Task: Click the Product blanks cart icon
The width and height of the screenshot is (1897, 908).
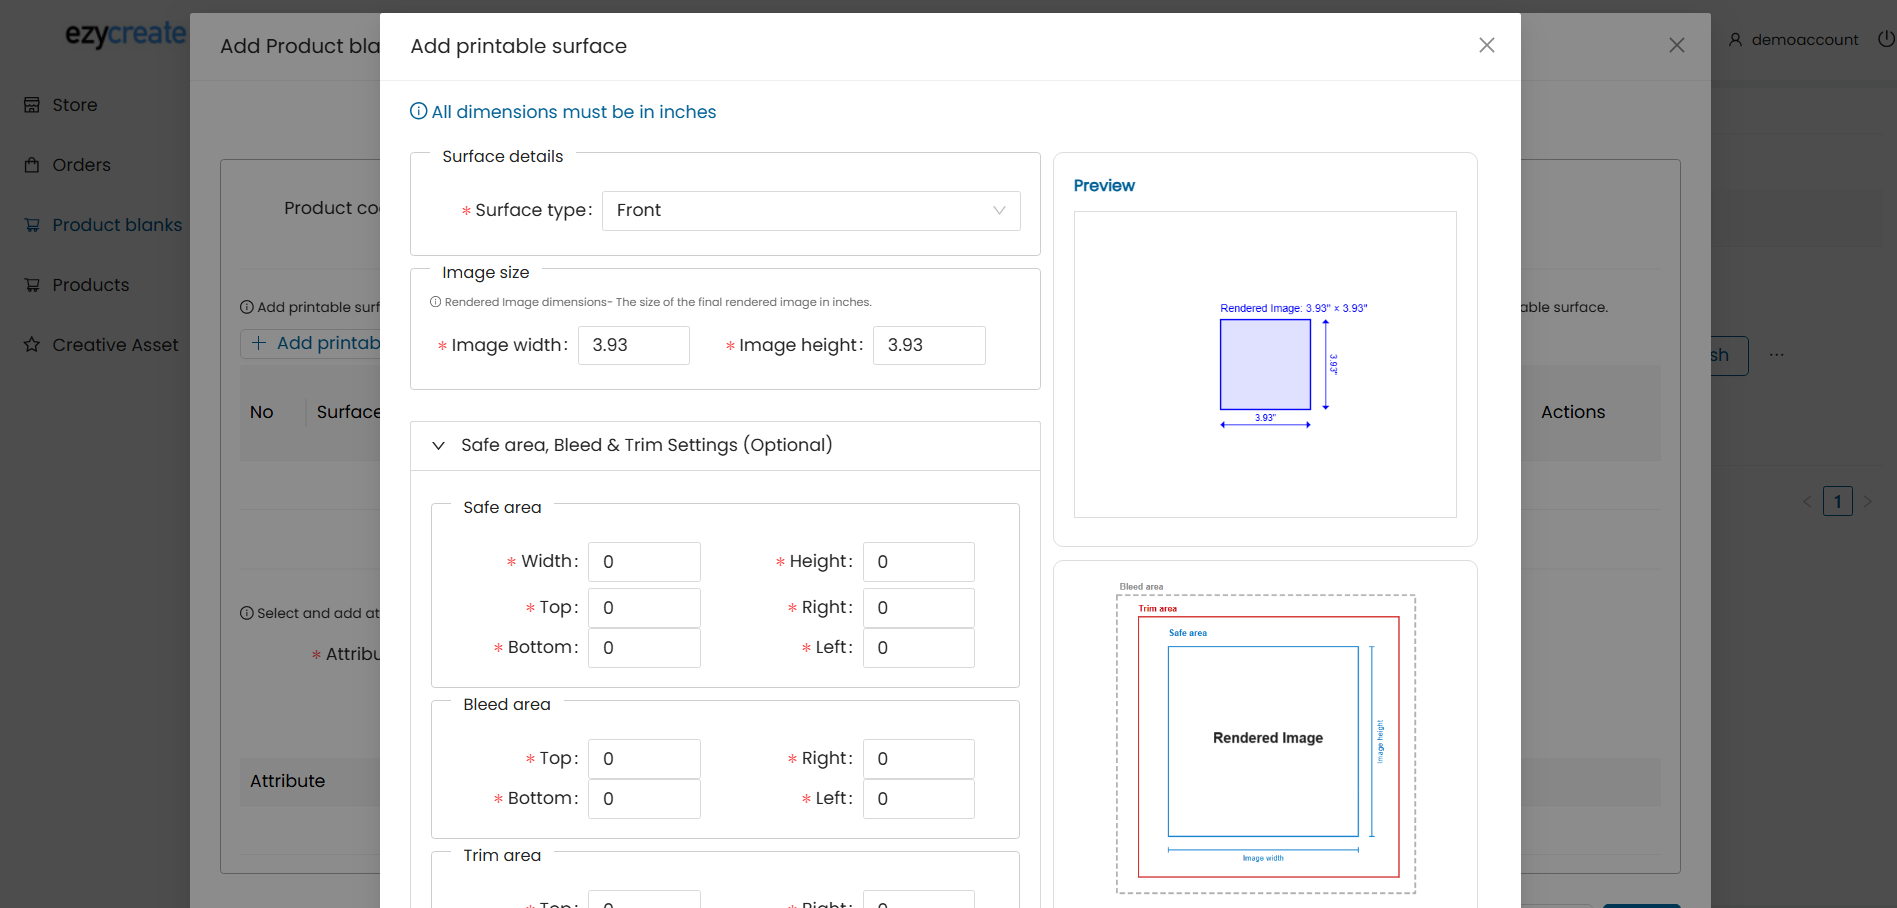Action: [x=32, y=225]
